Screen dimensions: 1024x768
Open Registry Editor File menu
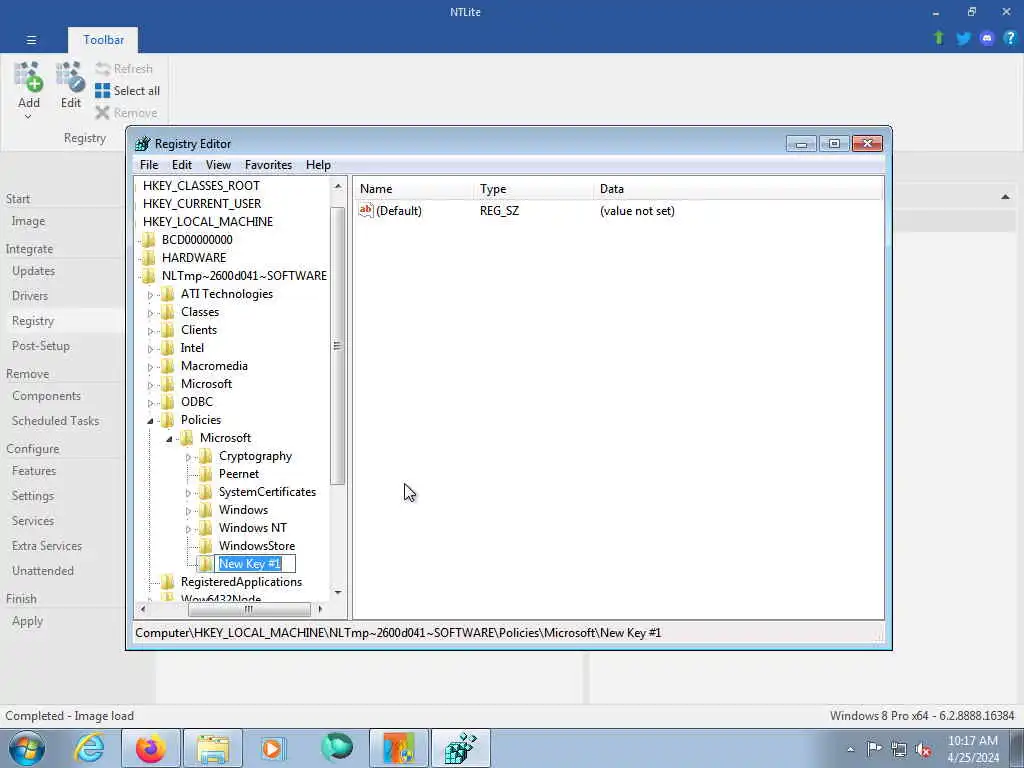click(x=149, y=165)
